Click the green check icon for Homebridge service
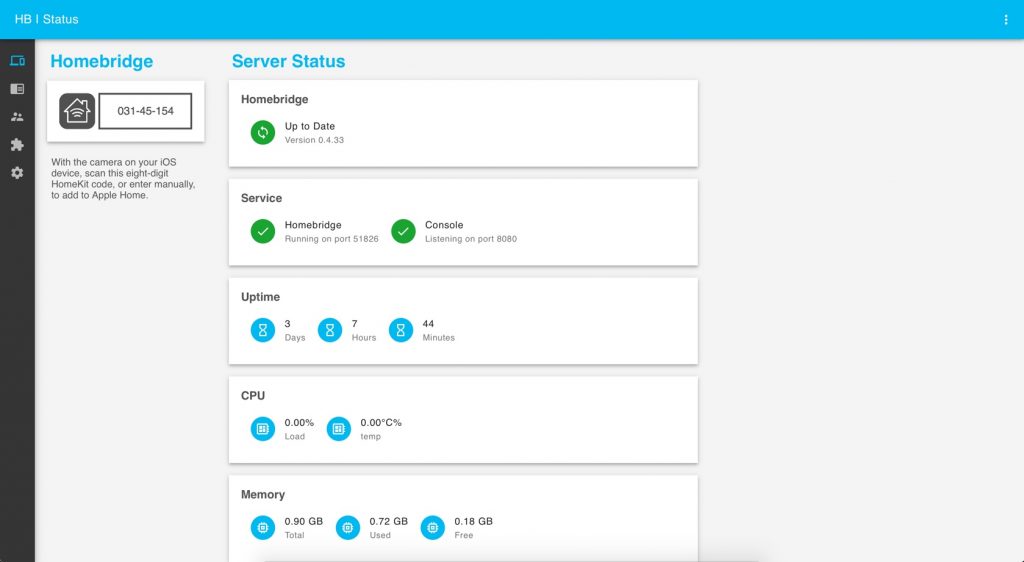Viewport: 1024px width, 562px height. pos(263,231)
